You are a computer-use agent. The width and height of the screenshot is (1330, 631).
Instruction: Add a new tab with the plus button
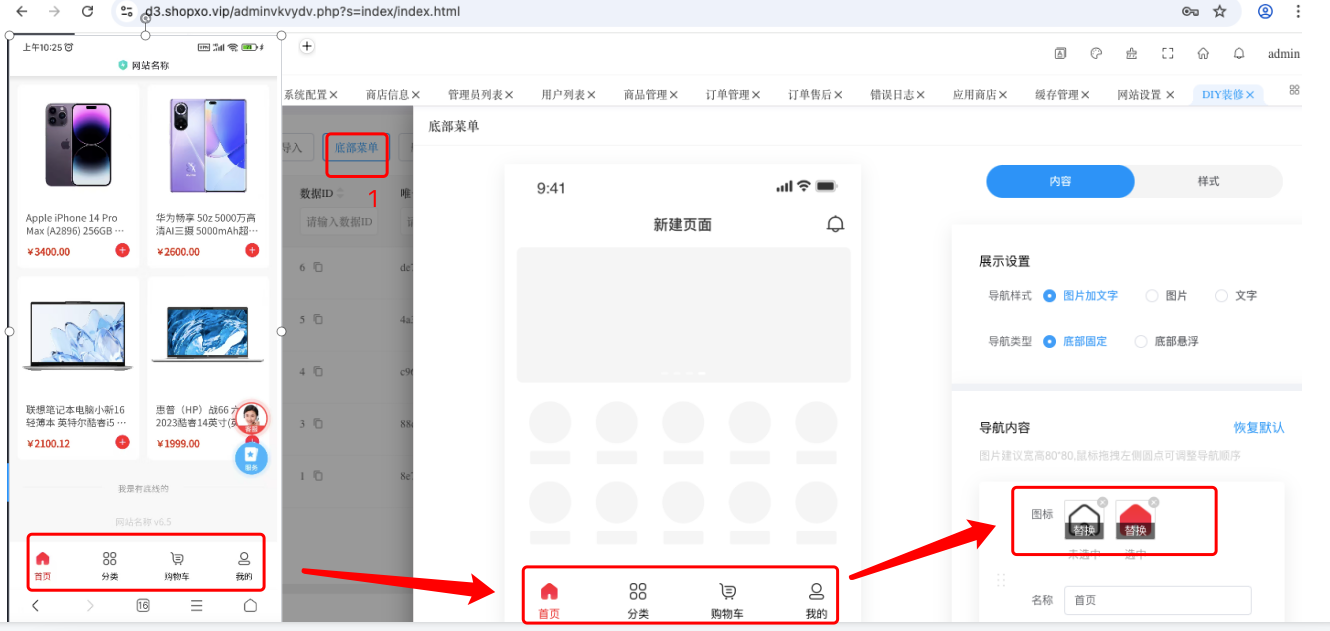[307, 46]
